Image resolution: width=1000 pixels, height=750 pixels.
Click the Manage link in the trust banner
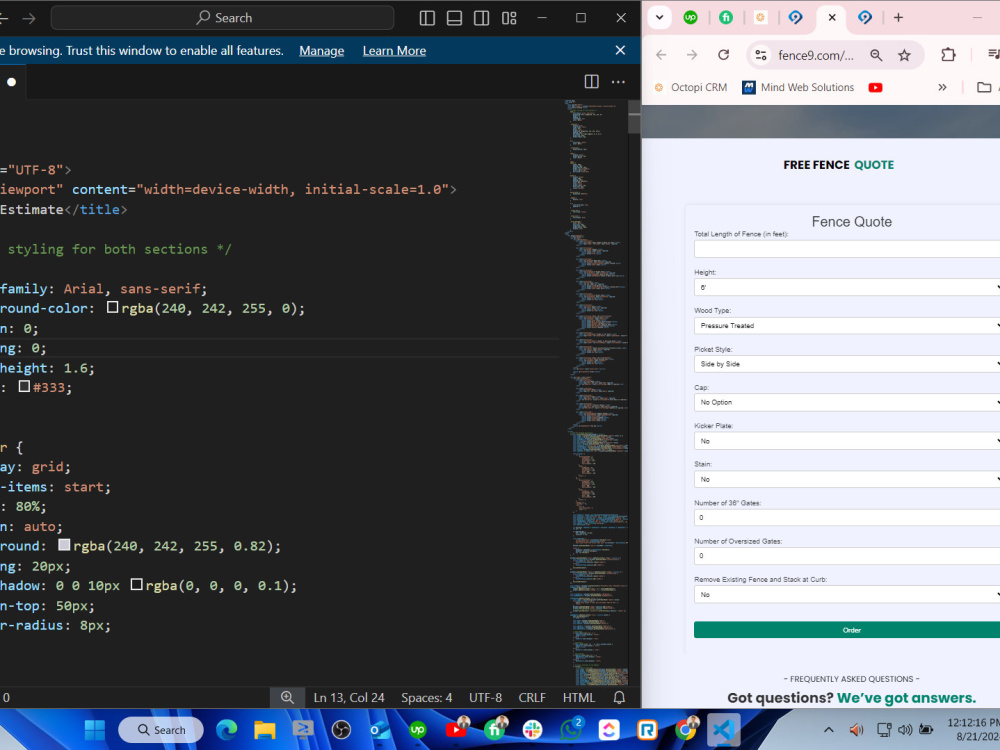pyautogui.click(x=321, y=50)
